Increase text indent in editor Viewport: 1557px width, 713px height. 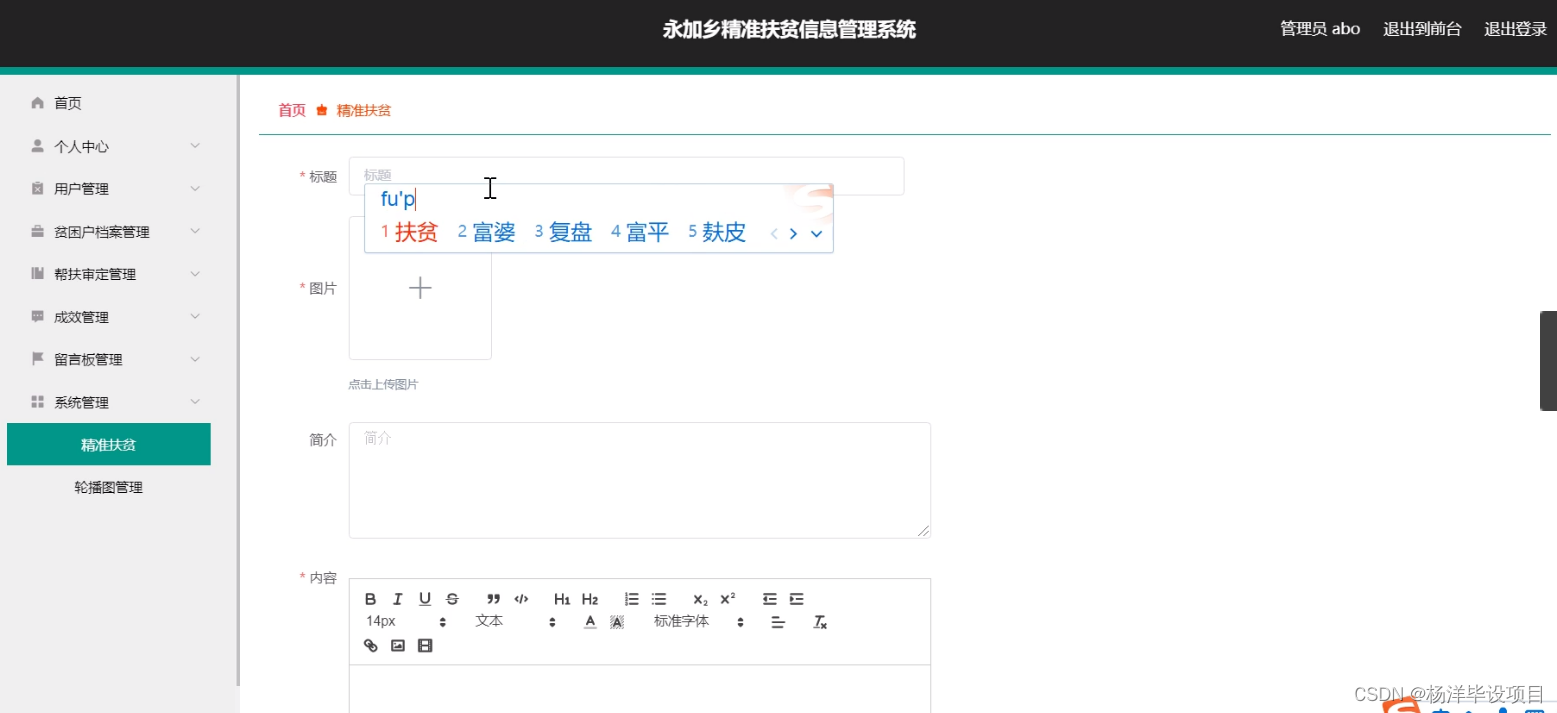pyautogui.click(x=796, y=599)
